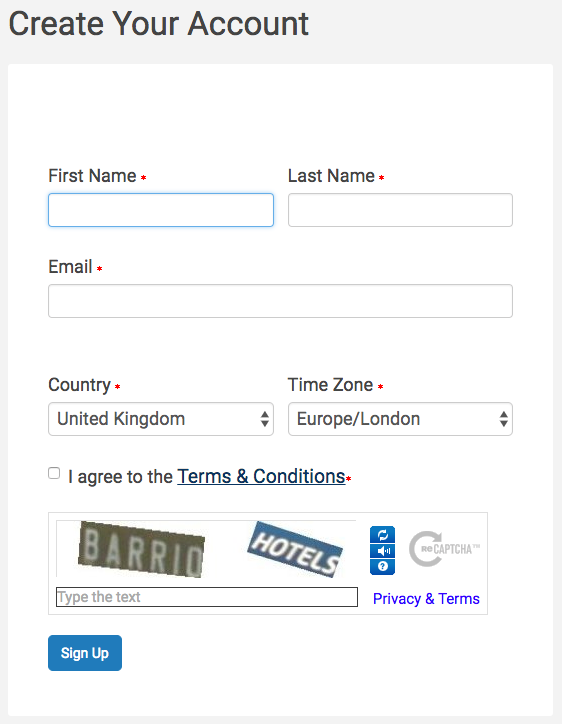Click the HOTELS captcha image
The height and width of the screenshot is (724, 562).
[x=295, y=549]
